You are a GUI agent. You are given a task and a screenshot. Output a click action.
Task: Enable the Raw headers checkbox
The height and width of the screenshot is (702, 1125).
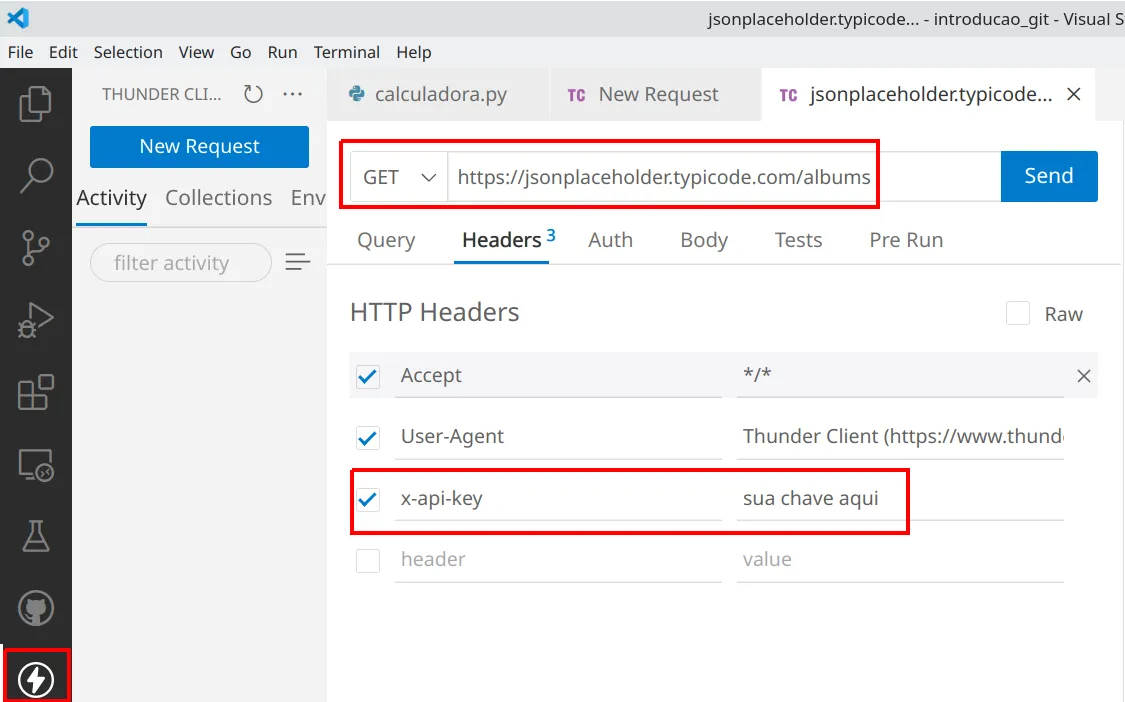click(x=1017, y=314)
